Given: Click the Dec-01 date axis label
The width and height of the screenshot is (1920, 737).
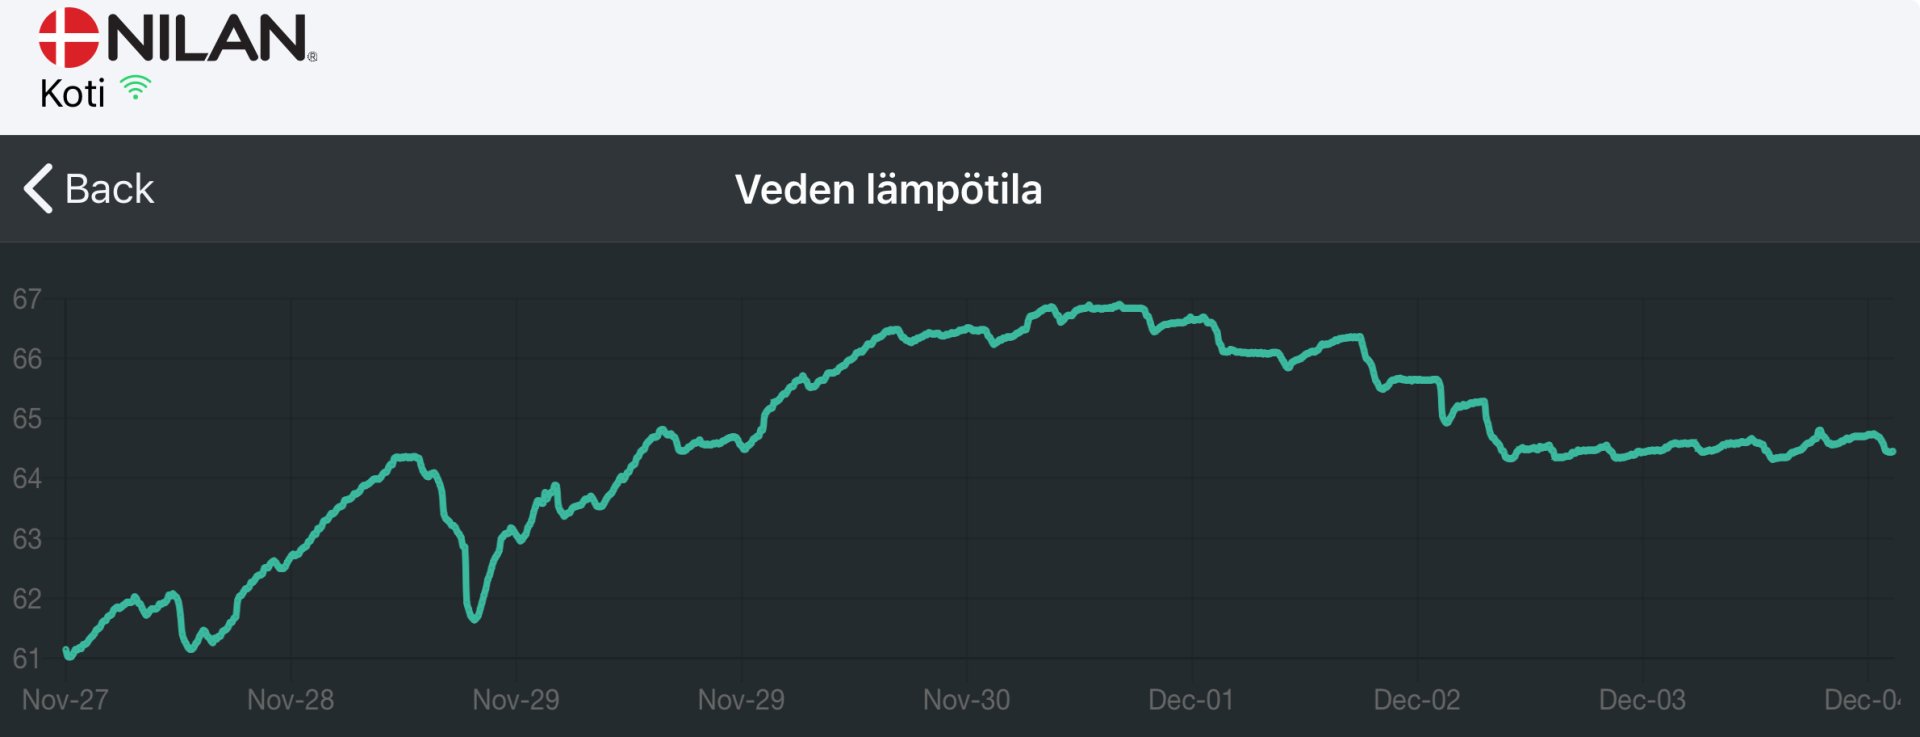Looking at the screenshot, I should click(x=1191, y=700).
